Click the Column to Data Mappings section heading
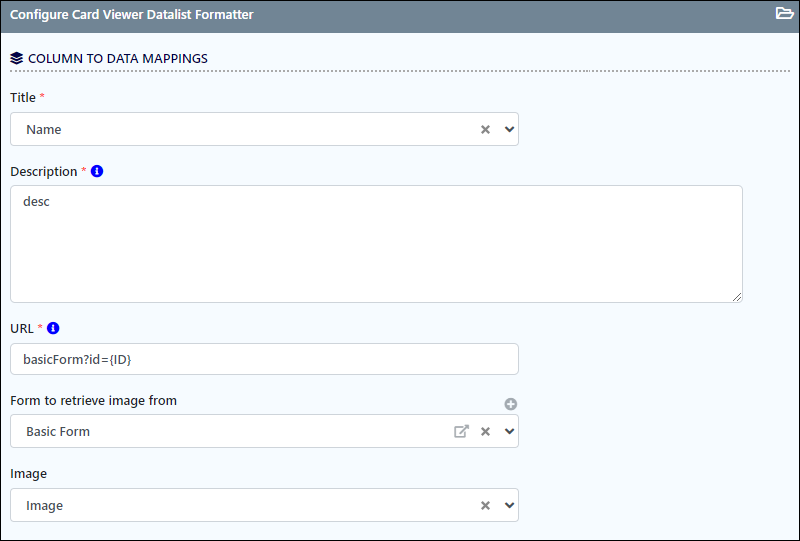Image resolution: width=800 pixels, height=541 pixels. point(118,59)
